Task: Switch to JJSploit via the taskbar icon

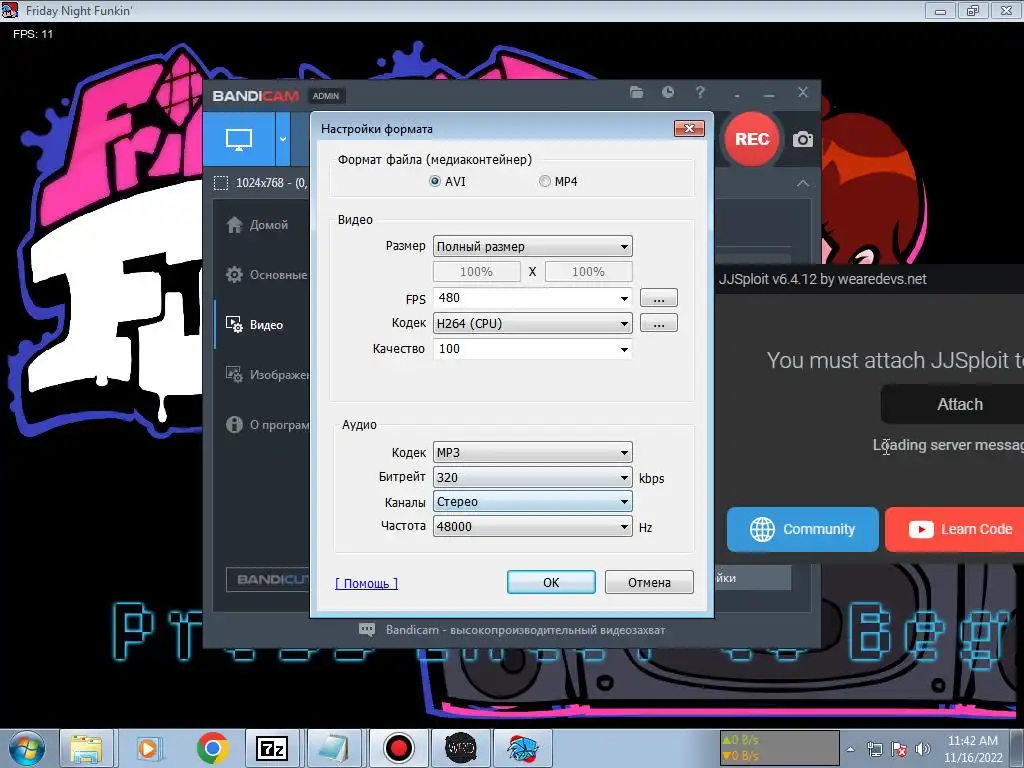Action: point(461,748)
